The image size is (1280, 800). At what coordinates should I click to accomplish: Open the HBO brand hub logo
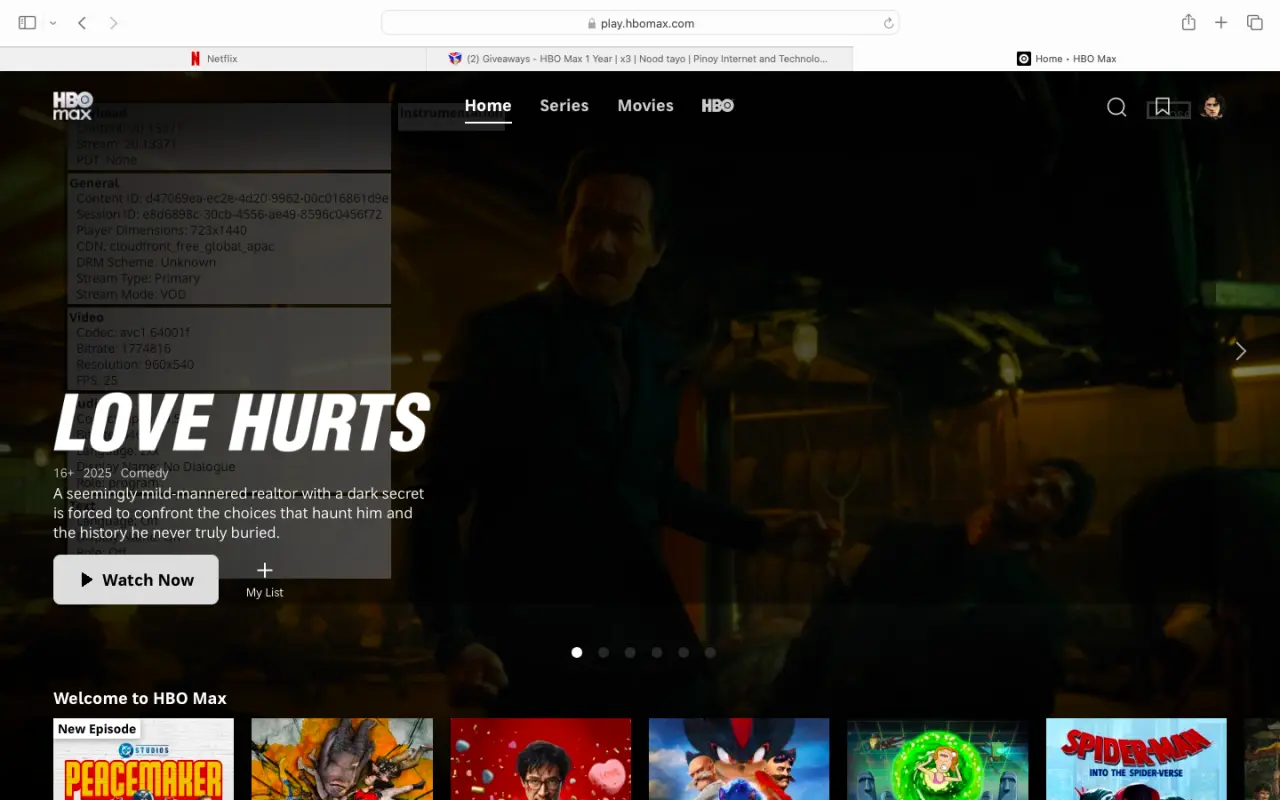click(x=718, y=106)
